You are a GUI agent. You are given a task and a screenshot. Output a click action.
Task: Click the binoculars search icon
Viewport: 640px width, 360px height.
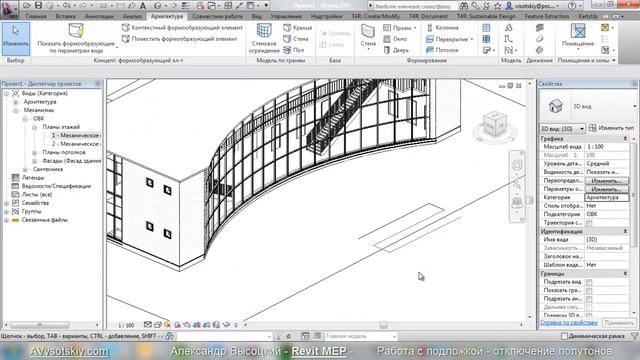click(464, 6)
